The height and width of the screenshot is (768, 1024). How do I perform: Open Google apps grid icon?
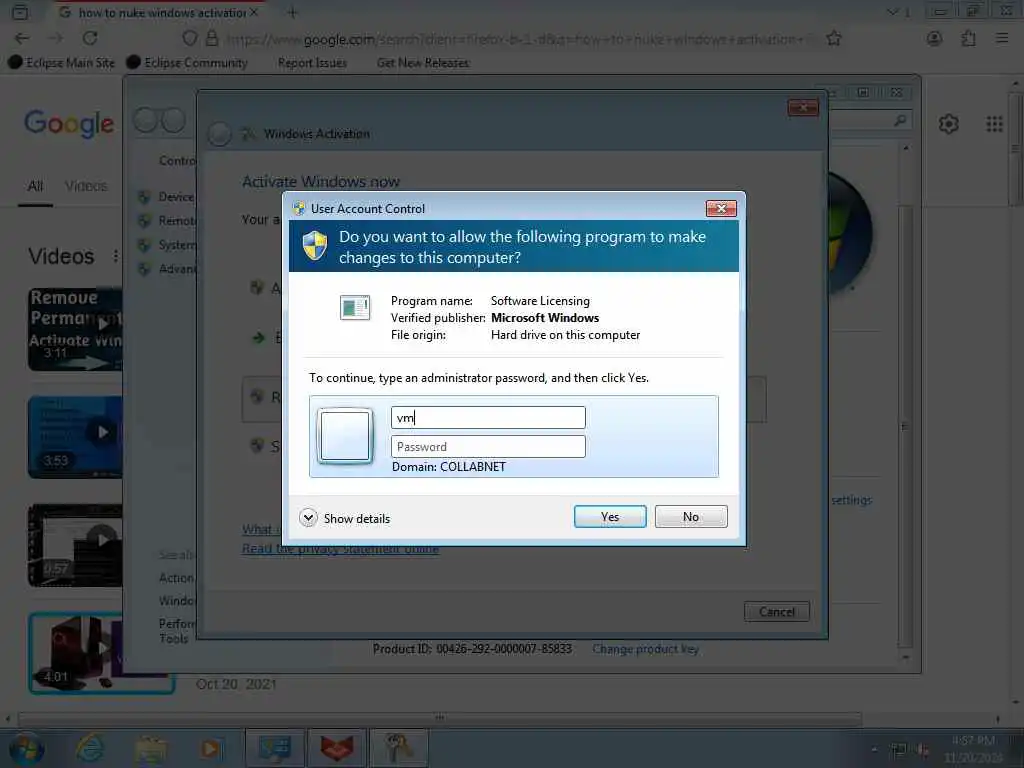point(994,123)
